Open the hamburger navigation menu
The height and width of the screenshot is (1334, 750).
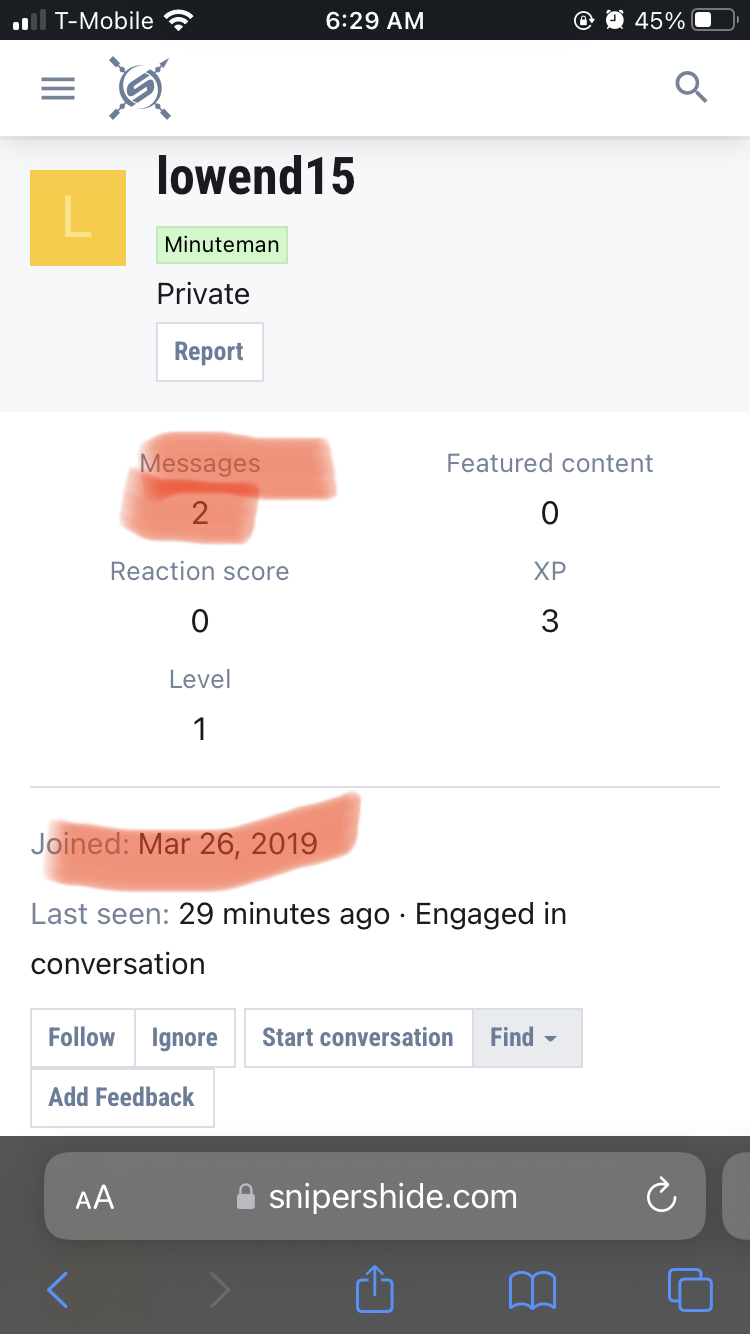point(58,89)
